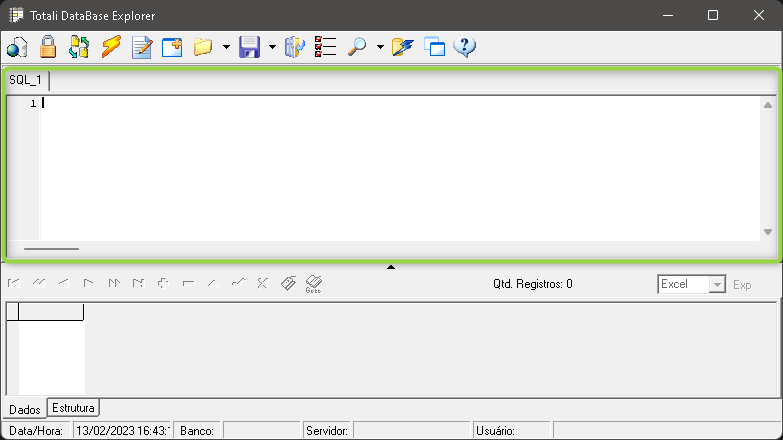Cancel the edit with the X navigator button
The height and width of the screenshot is (440, 783).
263,283
